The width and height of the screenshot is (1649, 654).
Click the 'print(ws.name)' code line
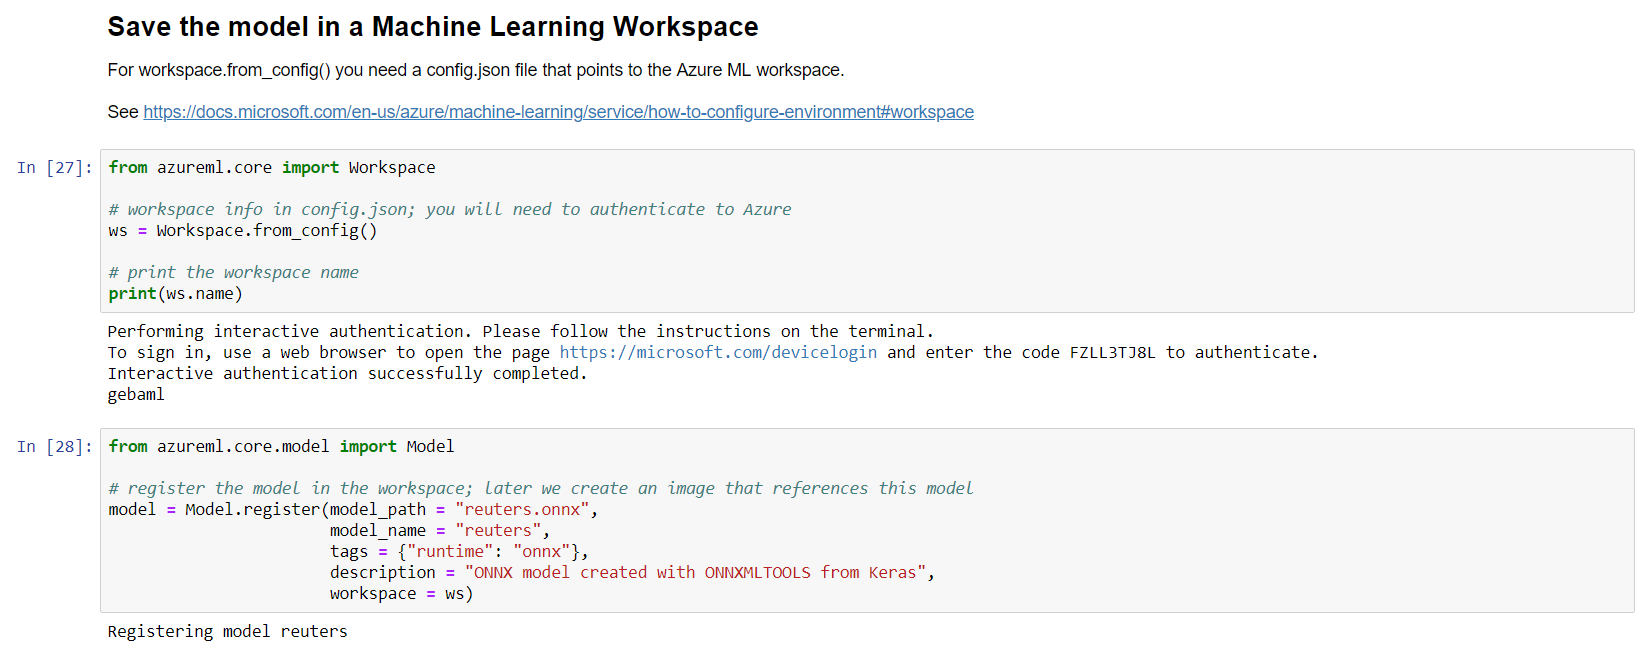(x=175, y=294)
